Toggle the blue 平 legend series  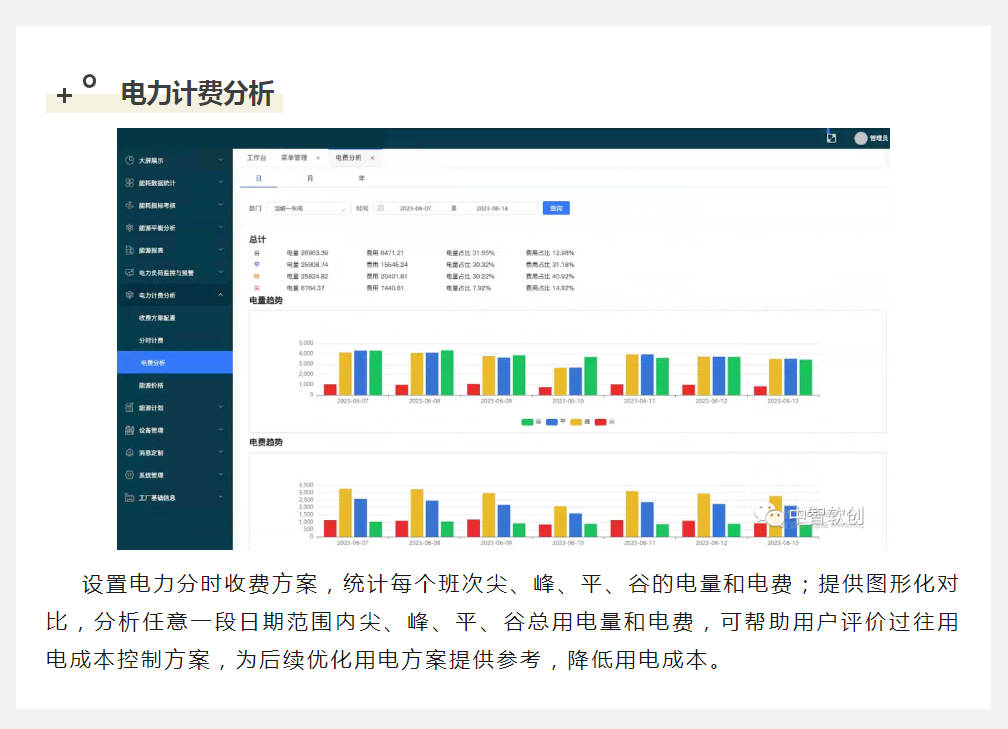(x=553, y=423)
